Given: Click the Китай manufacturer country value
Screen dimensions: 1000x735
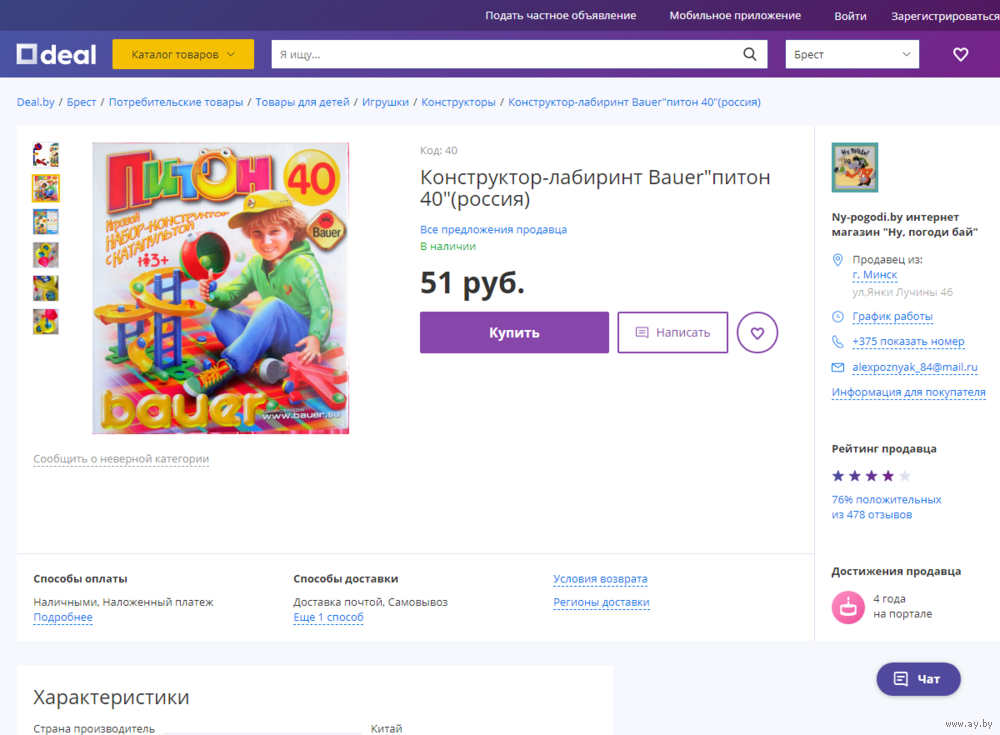Looking at the screenshot, I should coord(386,729).
